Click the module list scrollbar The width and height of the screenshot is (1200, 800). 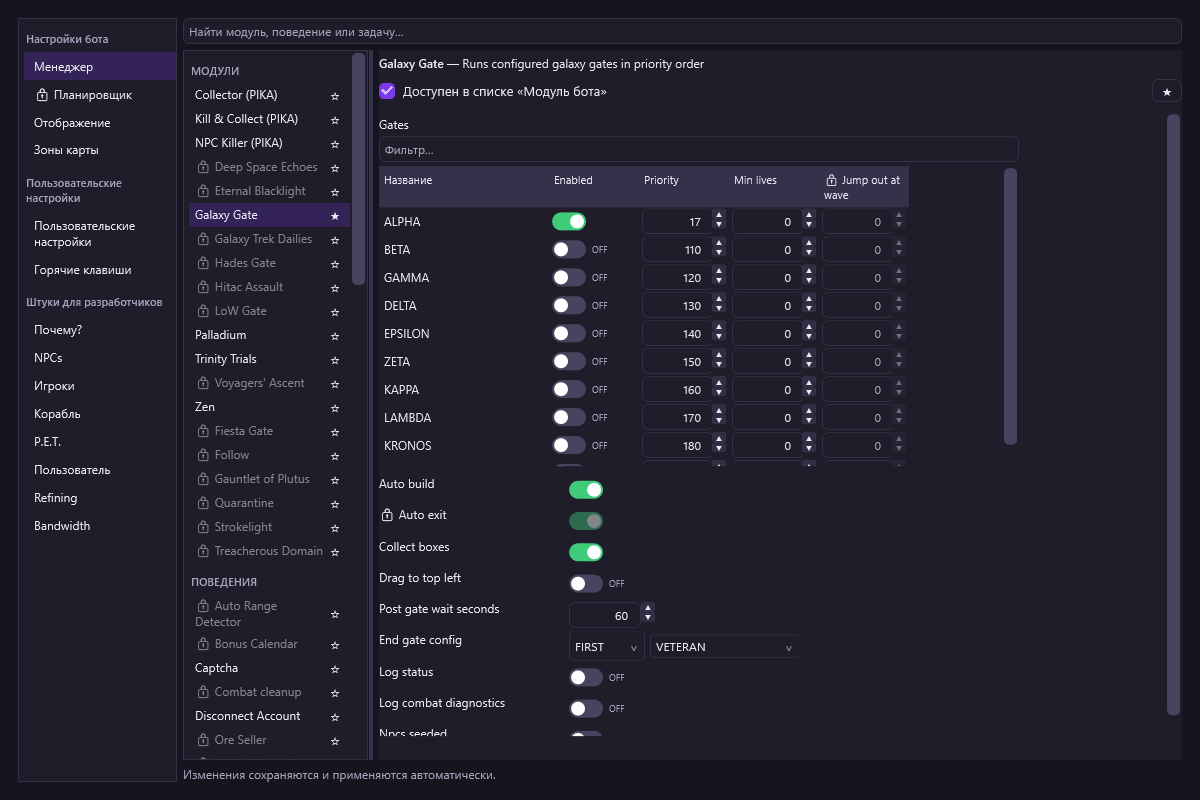(x=358, y=169)
